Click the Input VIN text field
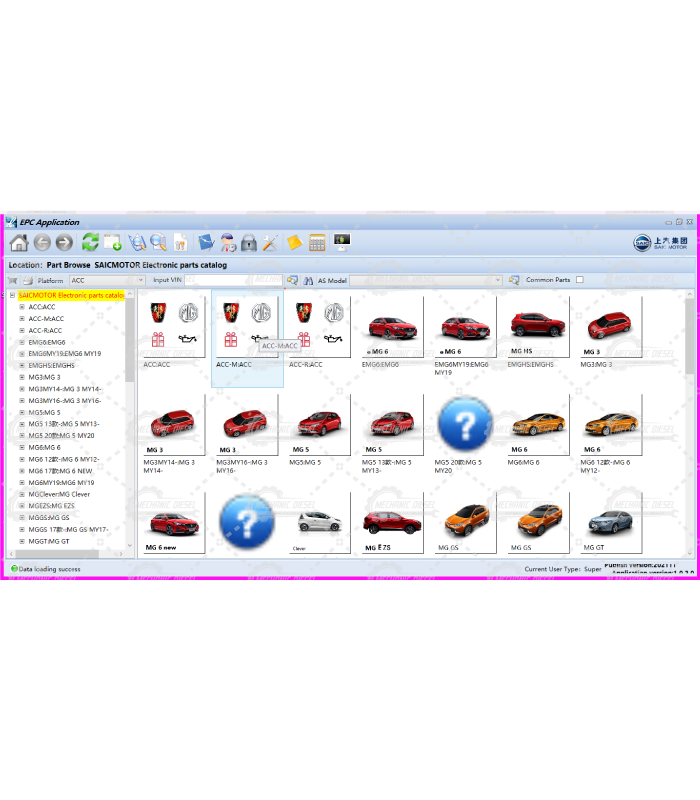The height and width of the screenshot is (800, 700). point(233,281)
